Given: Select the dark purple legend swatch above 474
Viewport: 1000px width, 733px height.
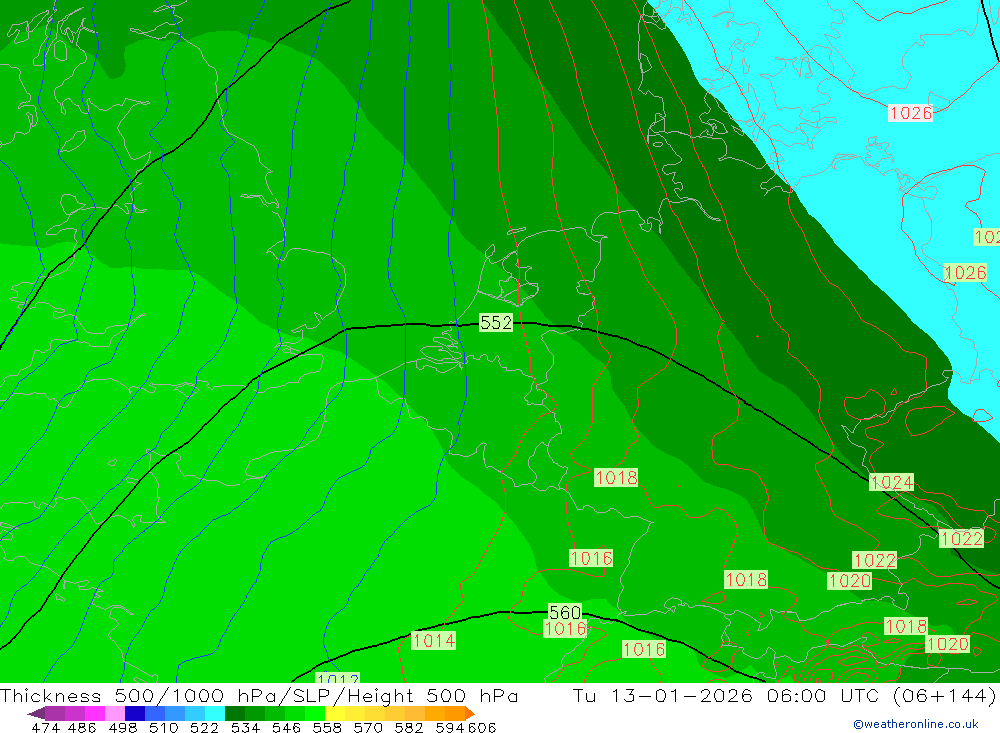Looking at the screenshot, I should pos(55,713).
